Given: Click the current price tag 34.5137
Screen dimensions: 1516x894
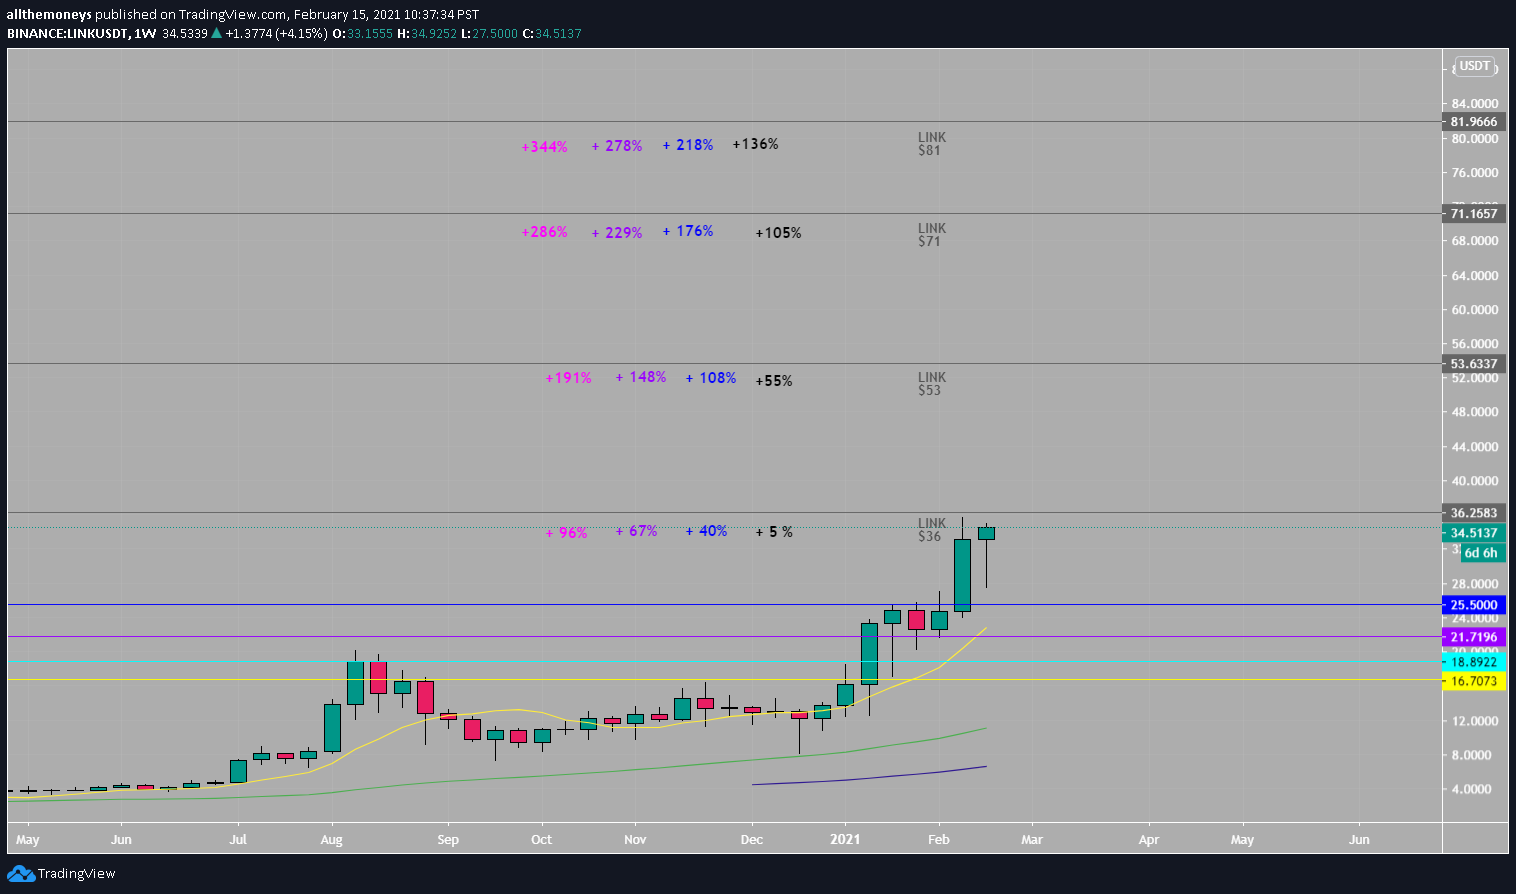Looking at the screenshot, I should pyautogui.click(x=1474, y=533).
